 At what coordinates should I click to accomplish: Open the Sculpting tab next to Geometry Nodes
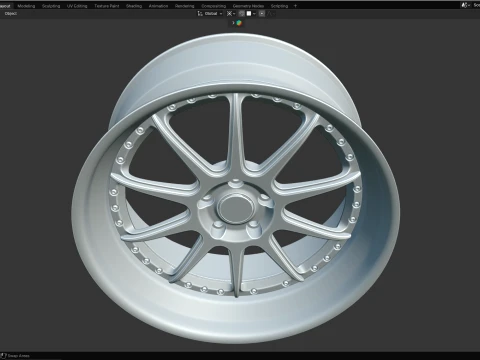pos(279,6)
